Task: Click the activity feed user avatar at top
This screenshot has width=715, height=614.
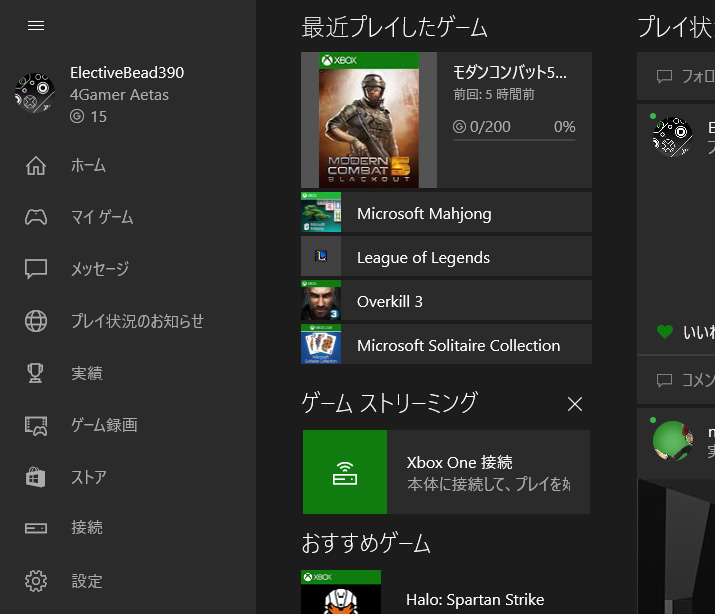Action: (x=673, y=137)
